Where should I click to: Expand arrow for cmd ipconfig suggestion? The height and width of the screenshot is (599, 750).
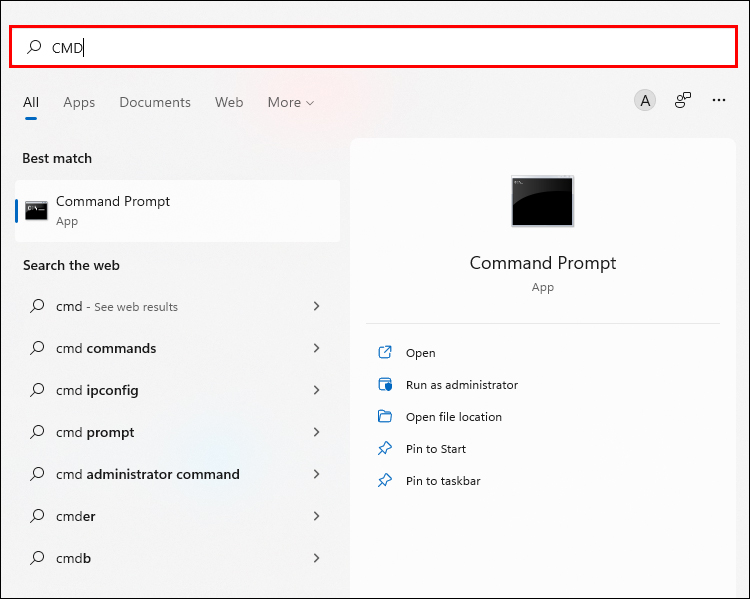[317, 391]
